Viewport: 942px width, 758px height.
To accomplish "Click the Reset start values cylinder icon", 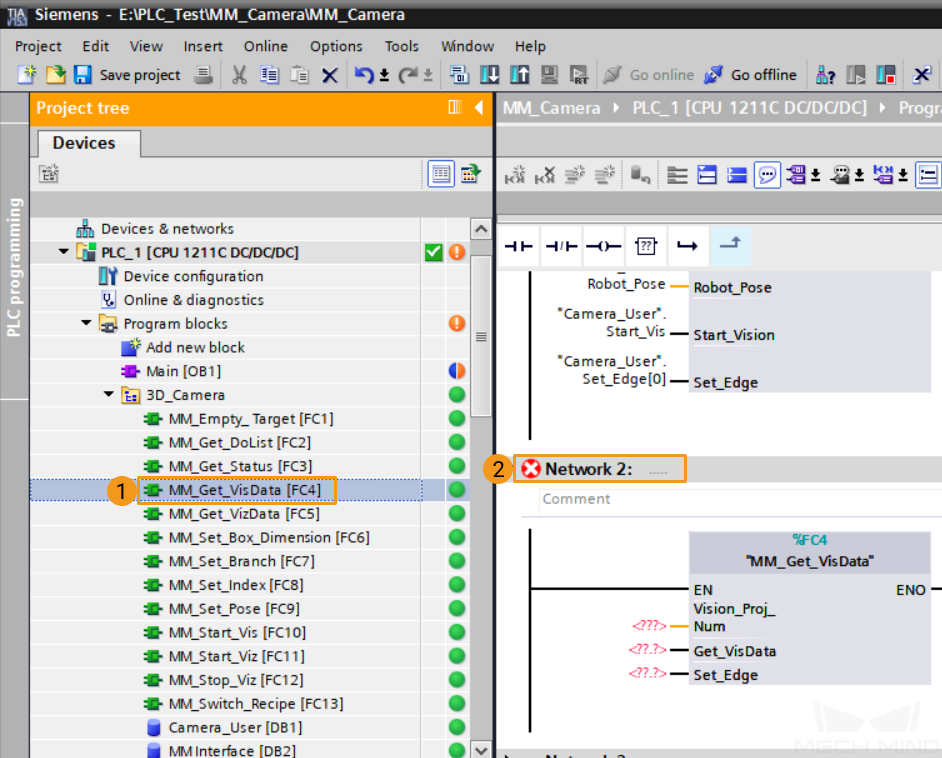I will pyautogui.click(x=640, y=175).
